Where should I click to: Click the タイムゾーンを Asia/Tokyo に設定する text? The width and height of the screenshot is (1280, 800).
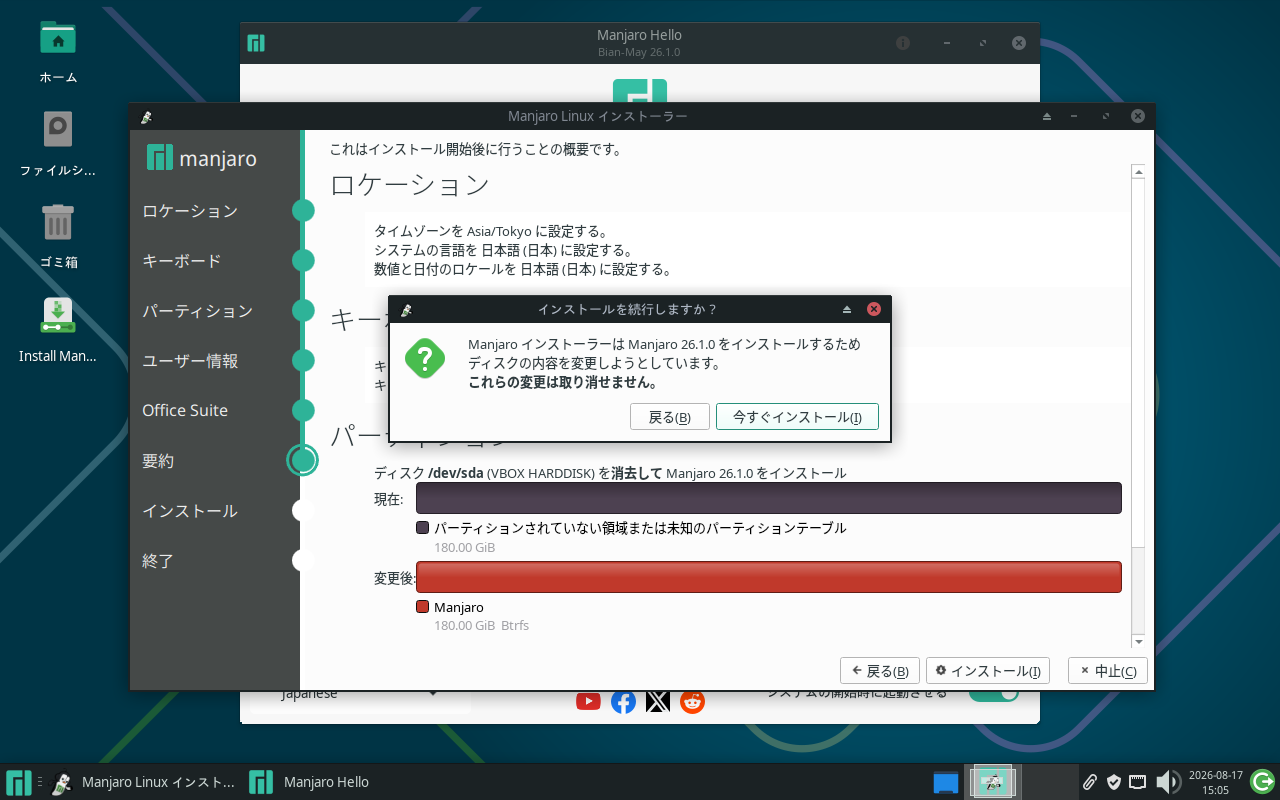pos(491,232)
